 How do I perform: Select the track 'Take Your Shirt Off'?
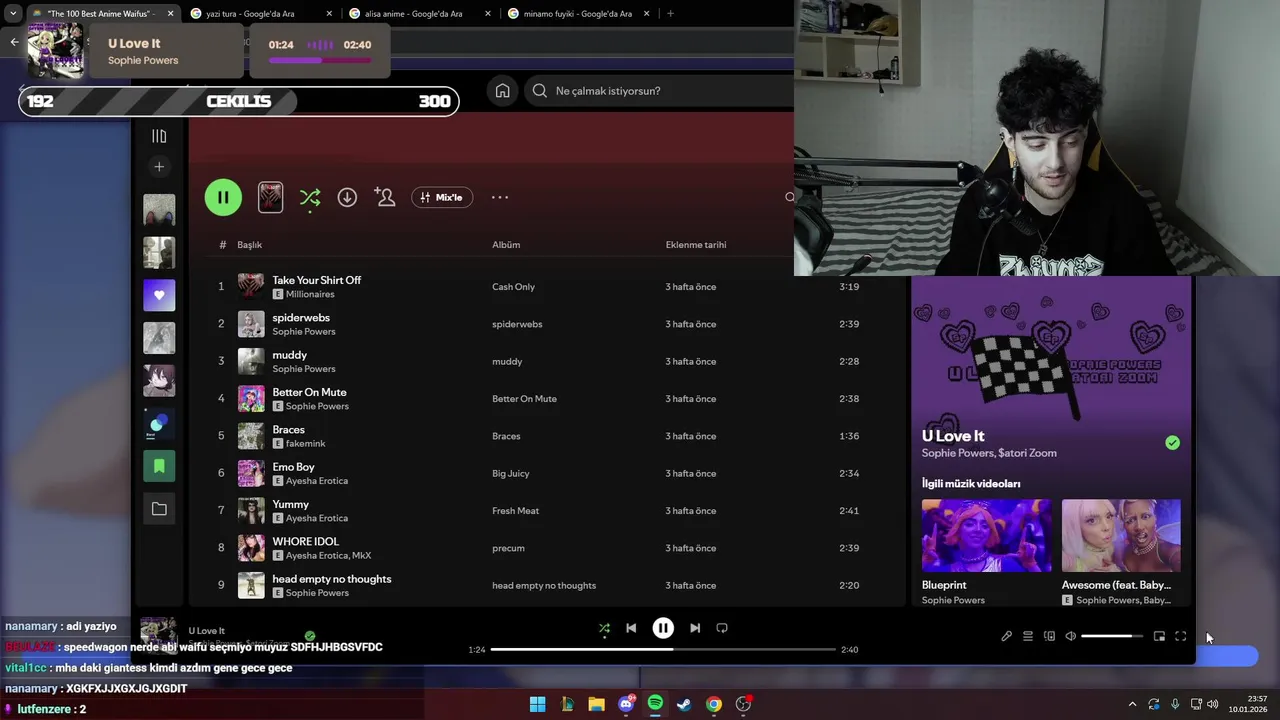(x=316, y=280)
